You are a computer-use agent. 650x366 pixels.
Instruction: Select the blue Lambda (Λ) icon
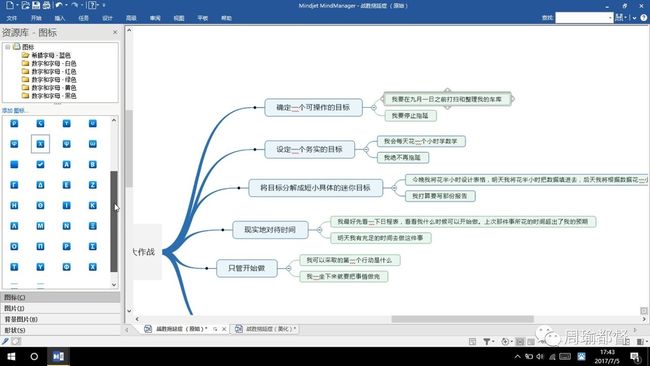[x=14, y=226]
